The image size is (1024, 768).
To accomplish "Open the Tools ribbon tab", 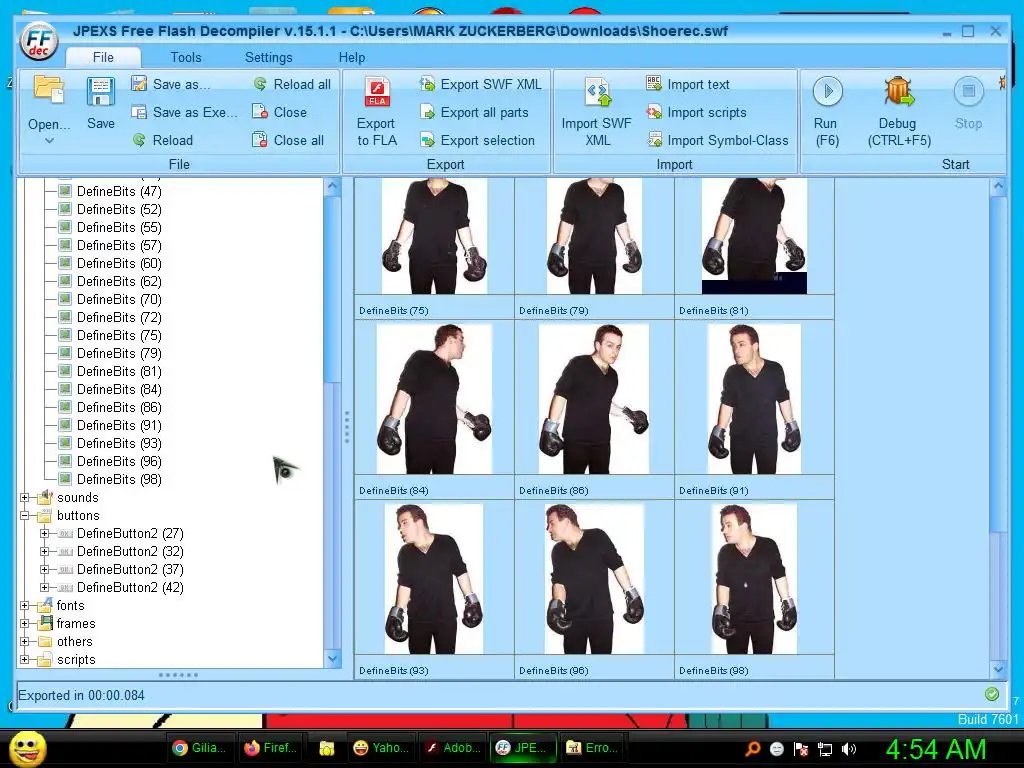I will 186,57.
